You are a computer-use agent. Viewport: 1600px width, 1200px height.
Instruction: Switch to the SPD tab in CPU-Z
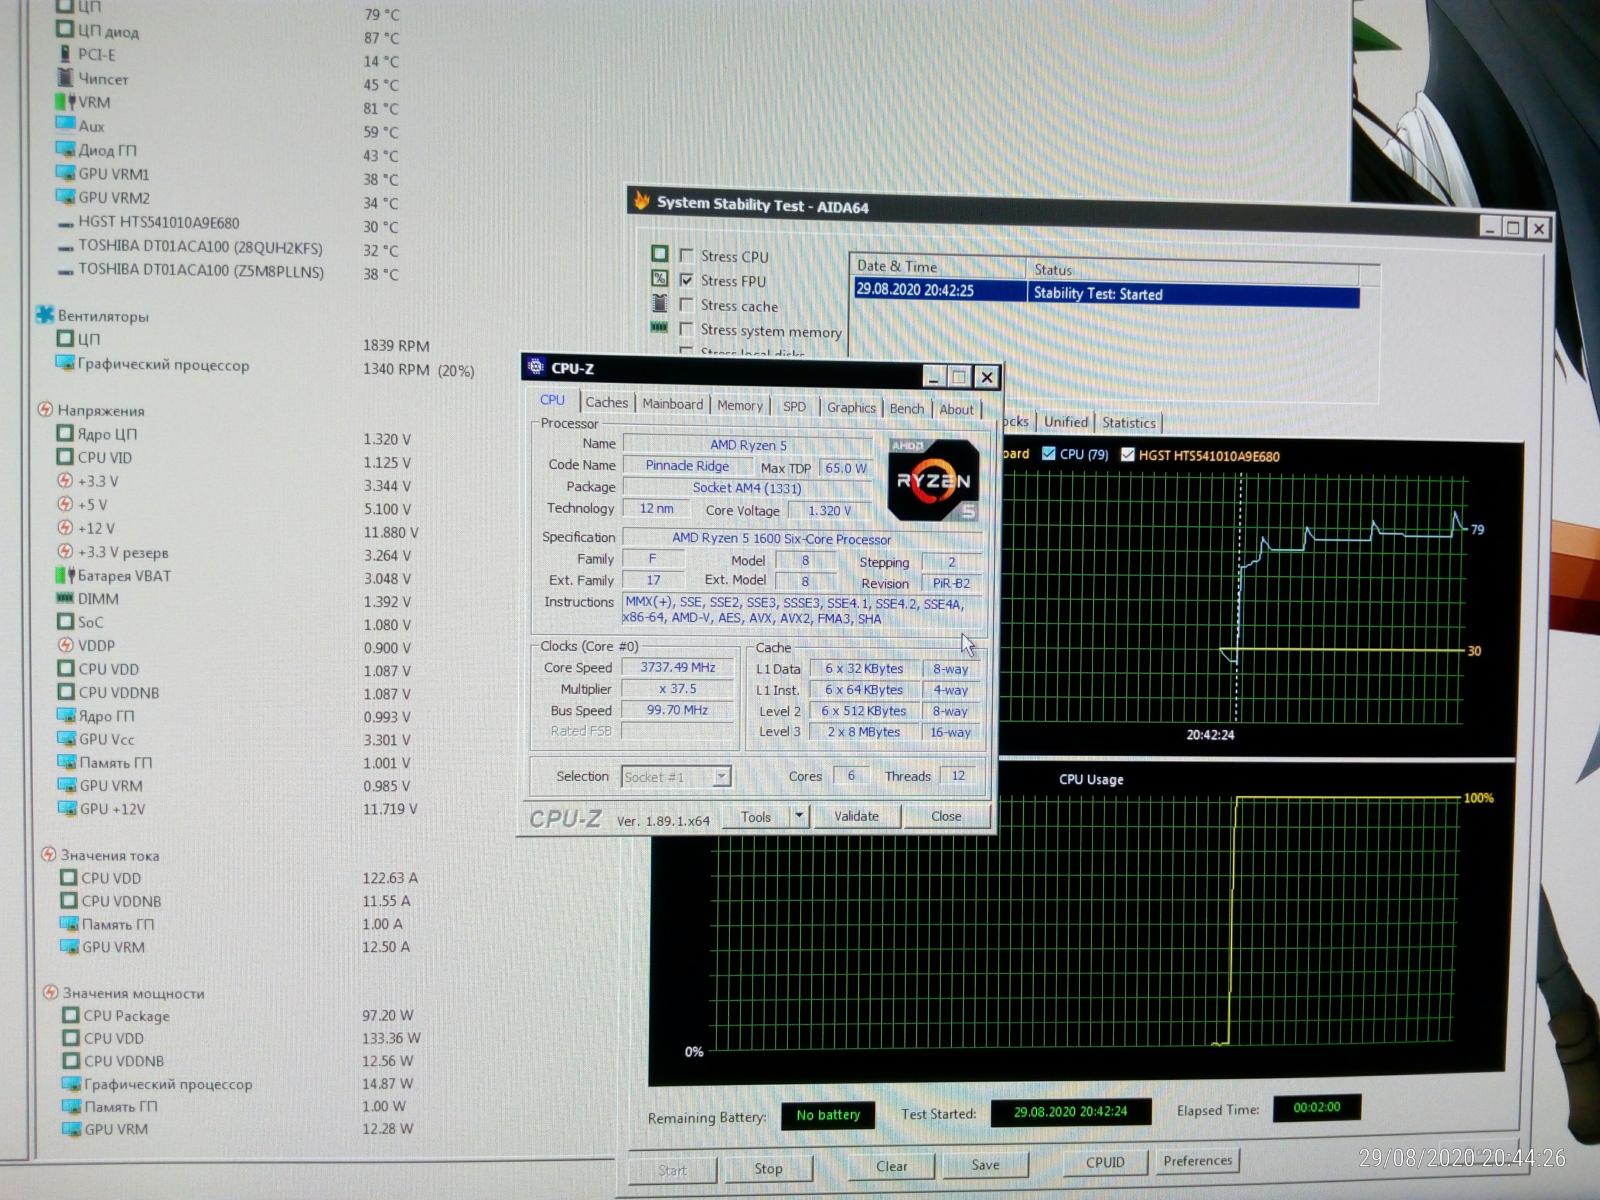(794, 406)
